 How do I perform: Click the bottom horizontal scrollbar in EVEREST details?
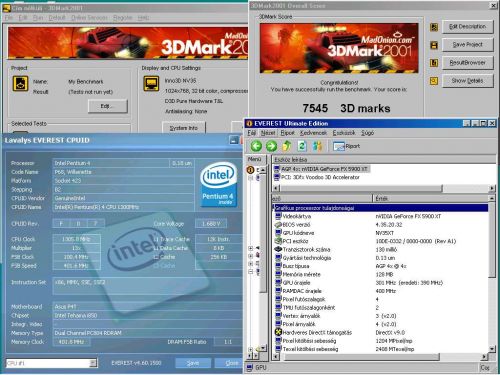[361, 357]
